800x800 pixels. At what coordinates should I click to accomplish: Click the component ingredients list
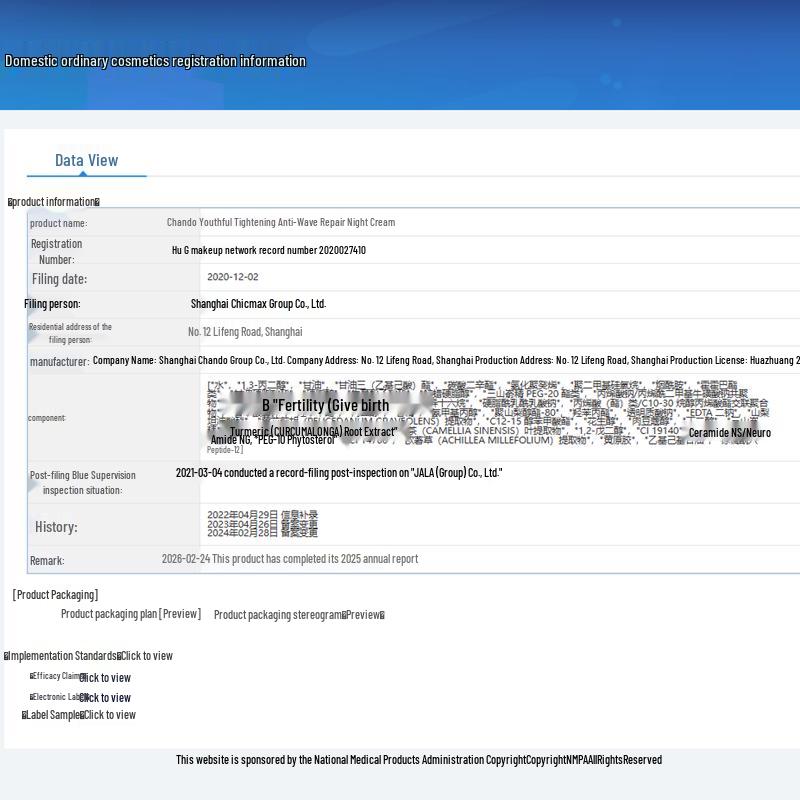click(x=489, y=417)
